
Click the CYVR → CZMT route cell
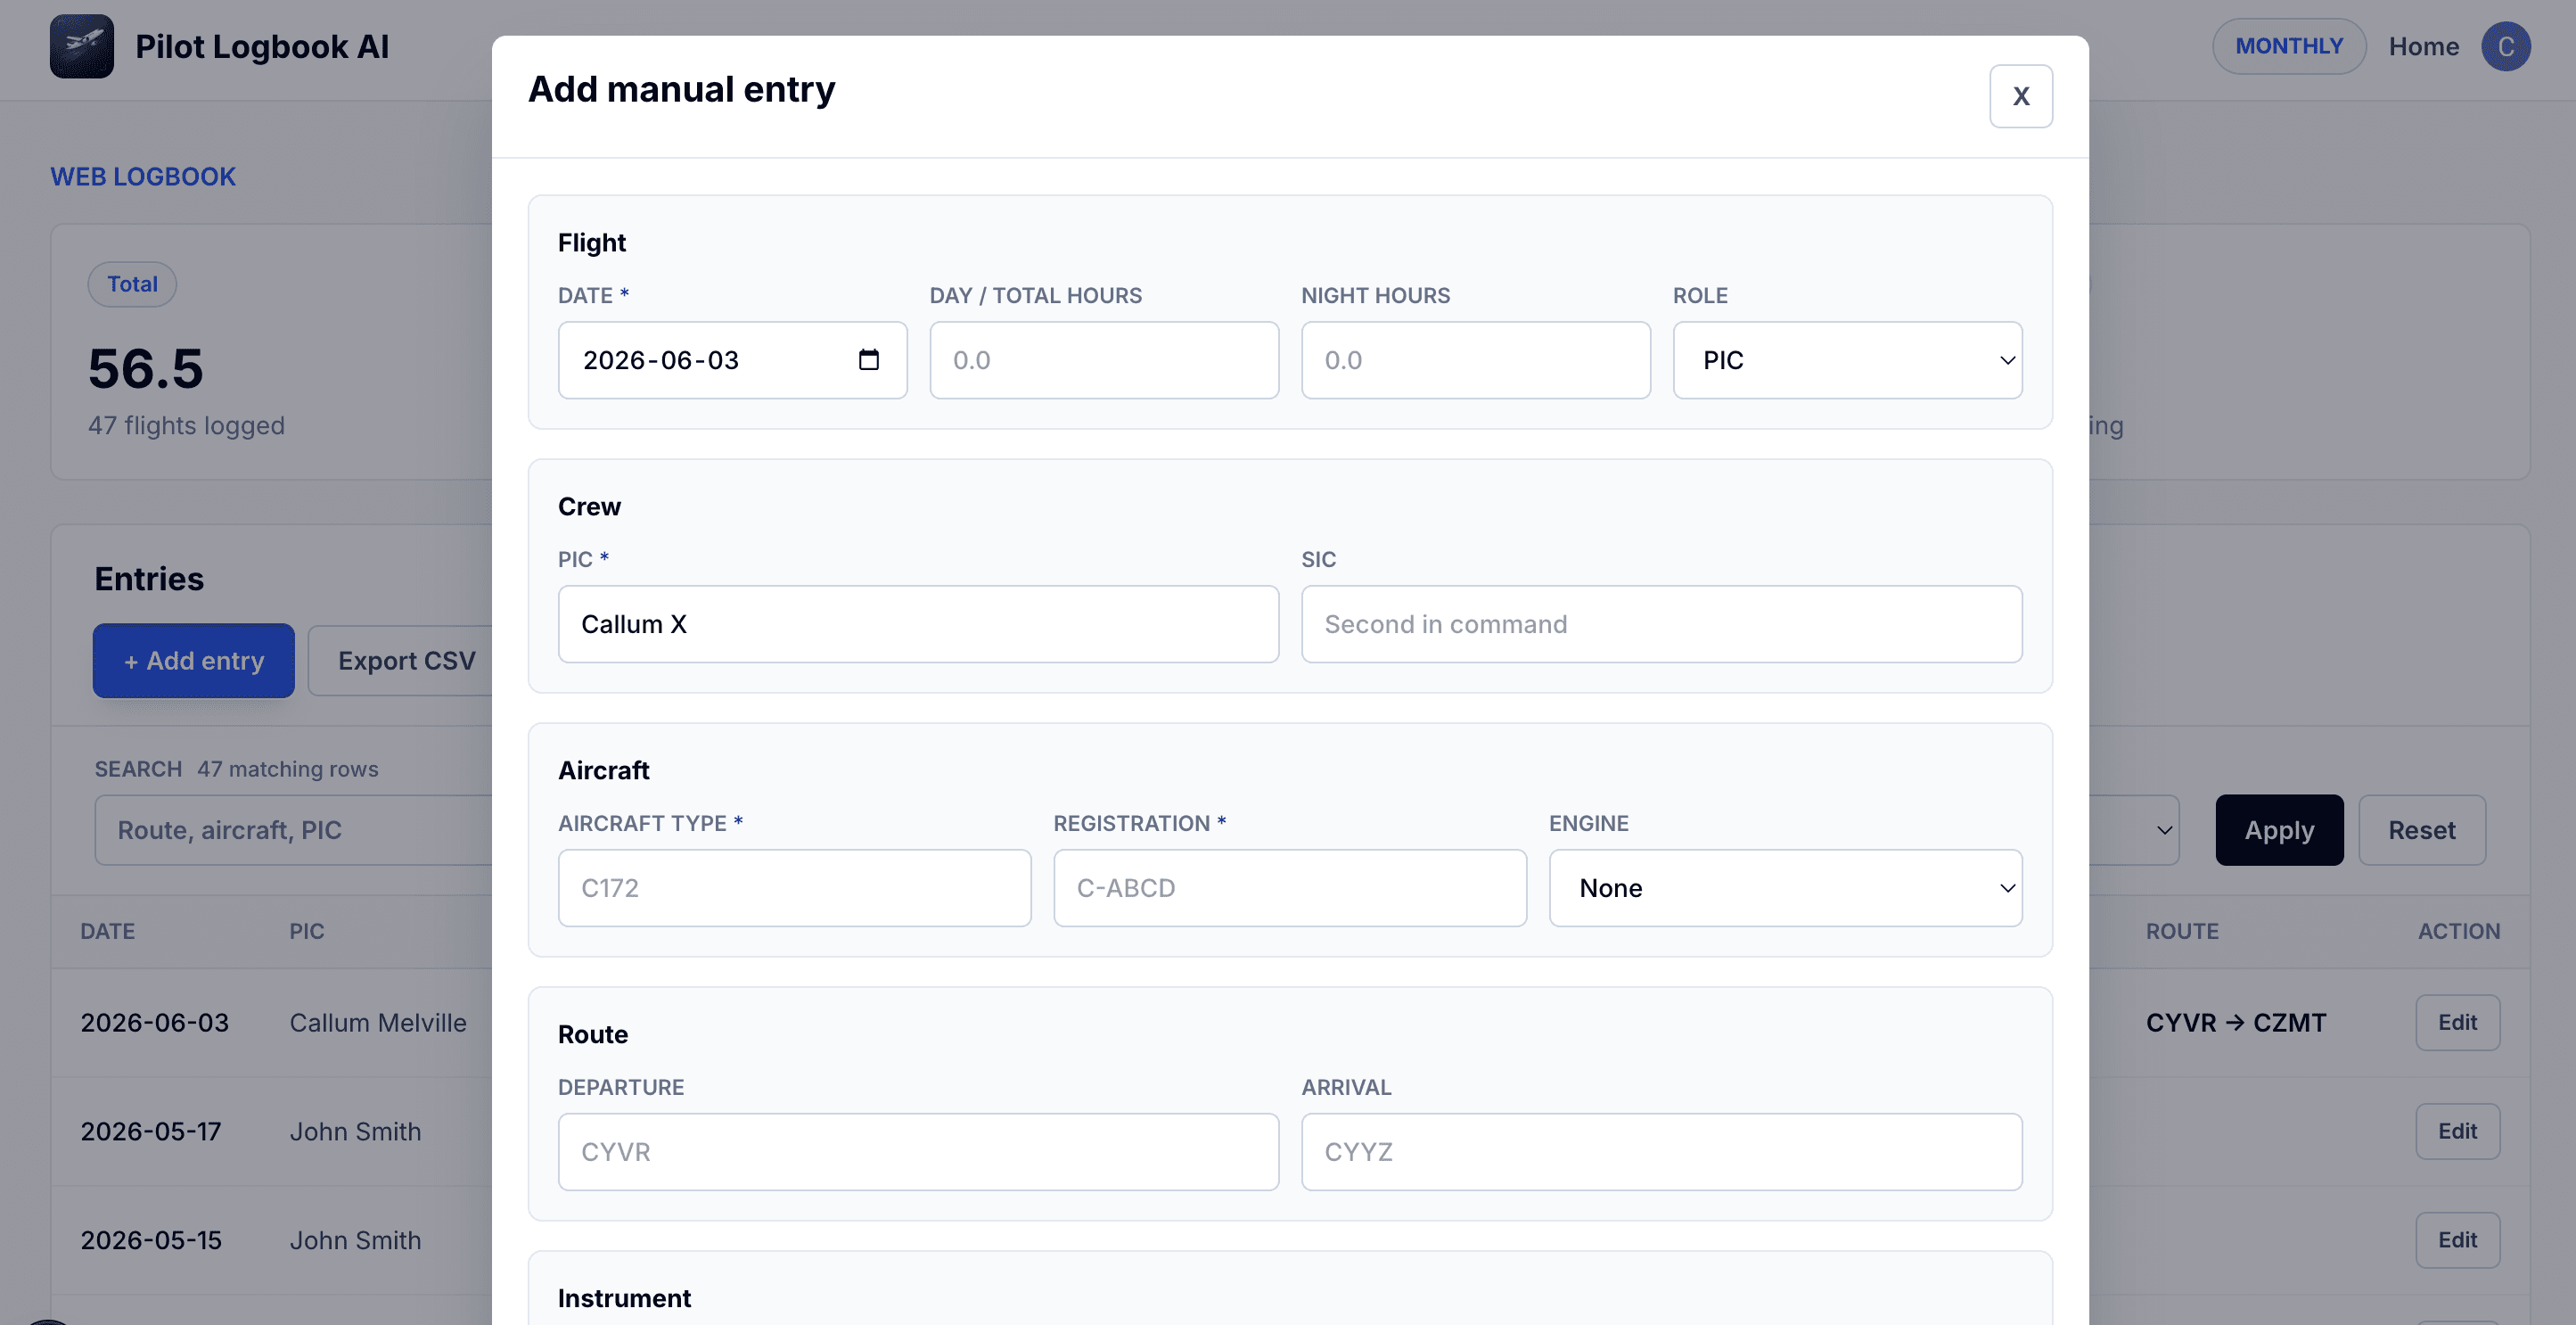[x=2236, y=1022]
